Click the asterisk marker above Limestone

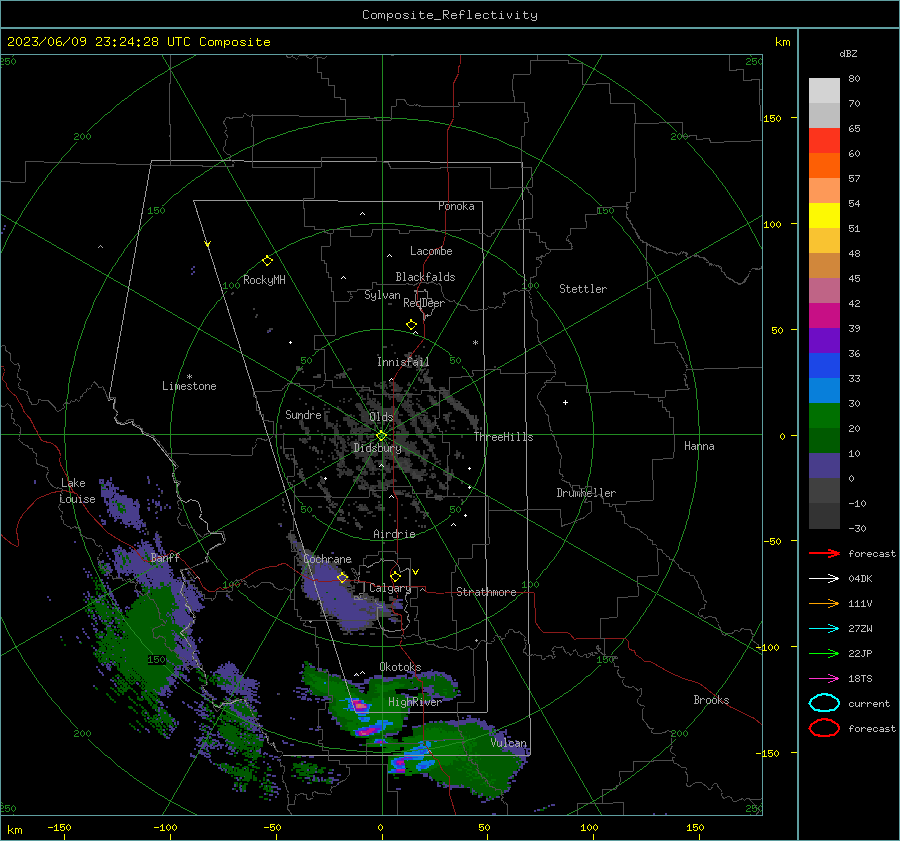tap(189, 377)
